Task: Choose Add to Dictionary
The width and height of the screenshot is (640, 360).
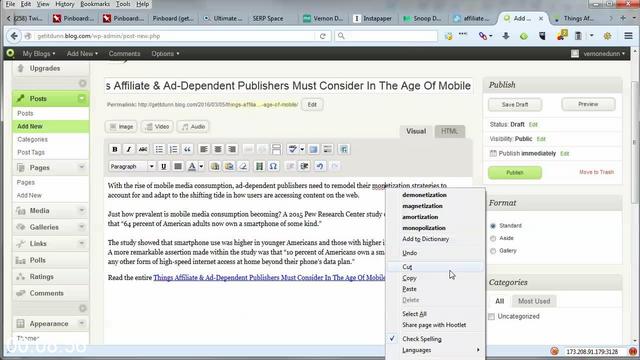Action: (436, 239)
